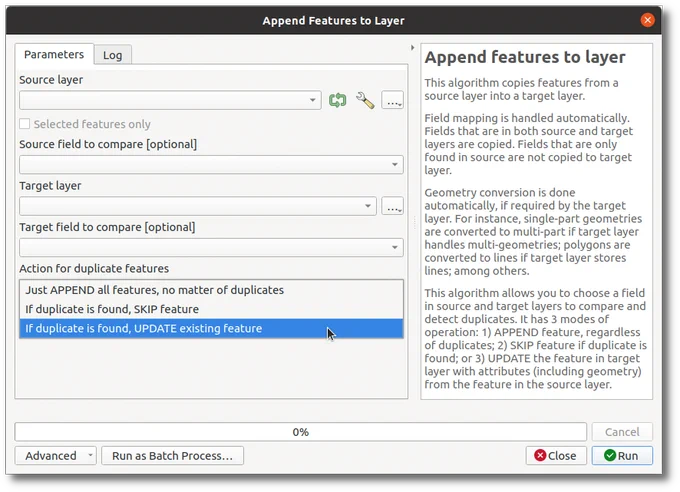Click the Run button

click(x=622, y=456)
